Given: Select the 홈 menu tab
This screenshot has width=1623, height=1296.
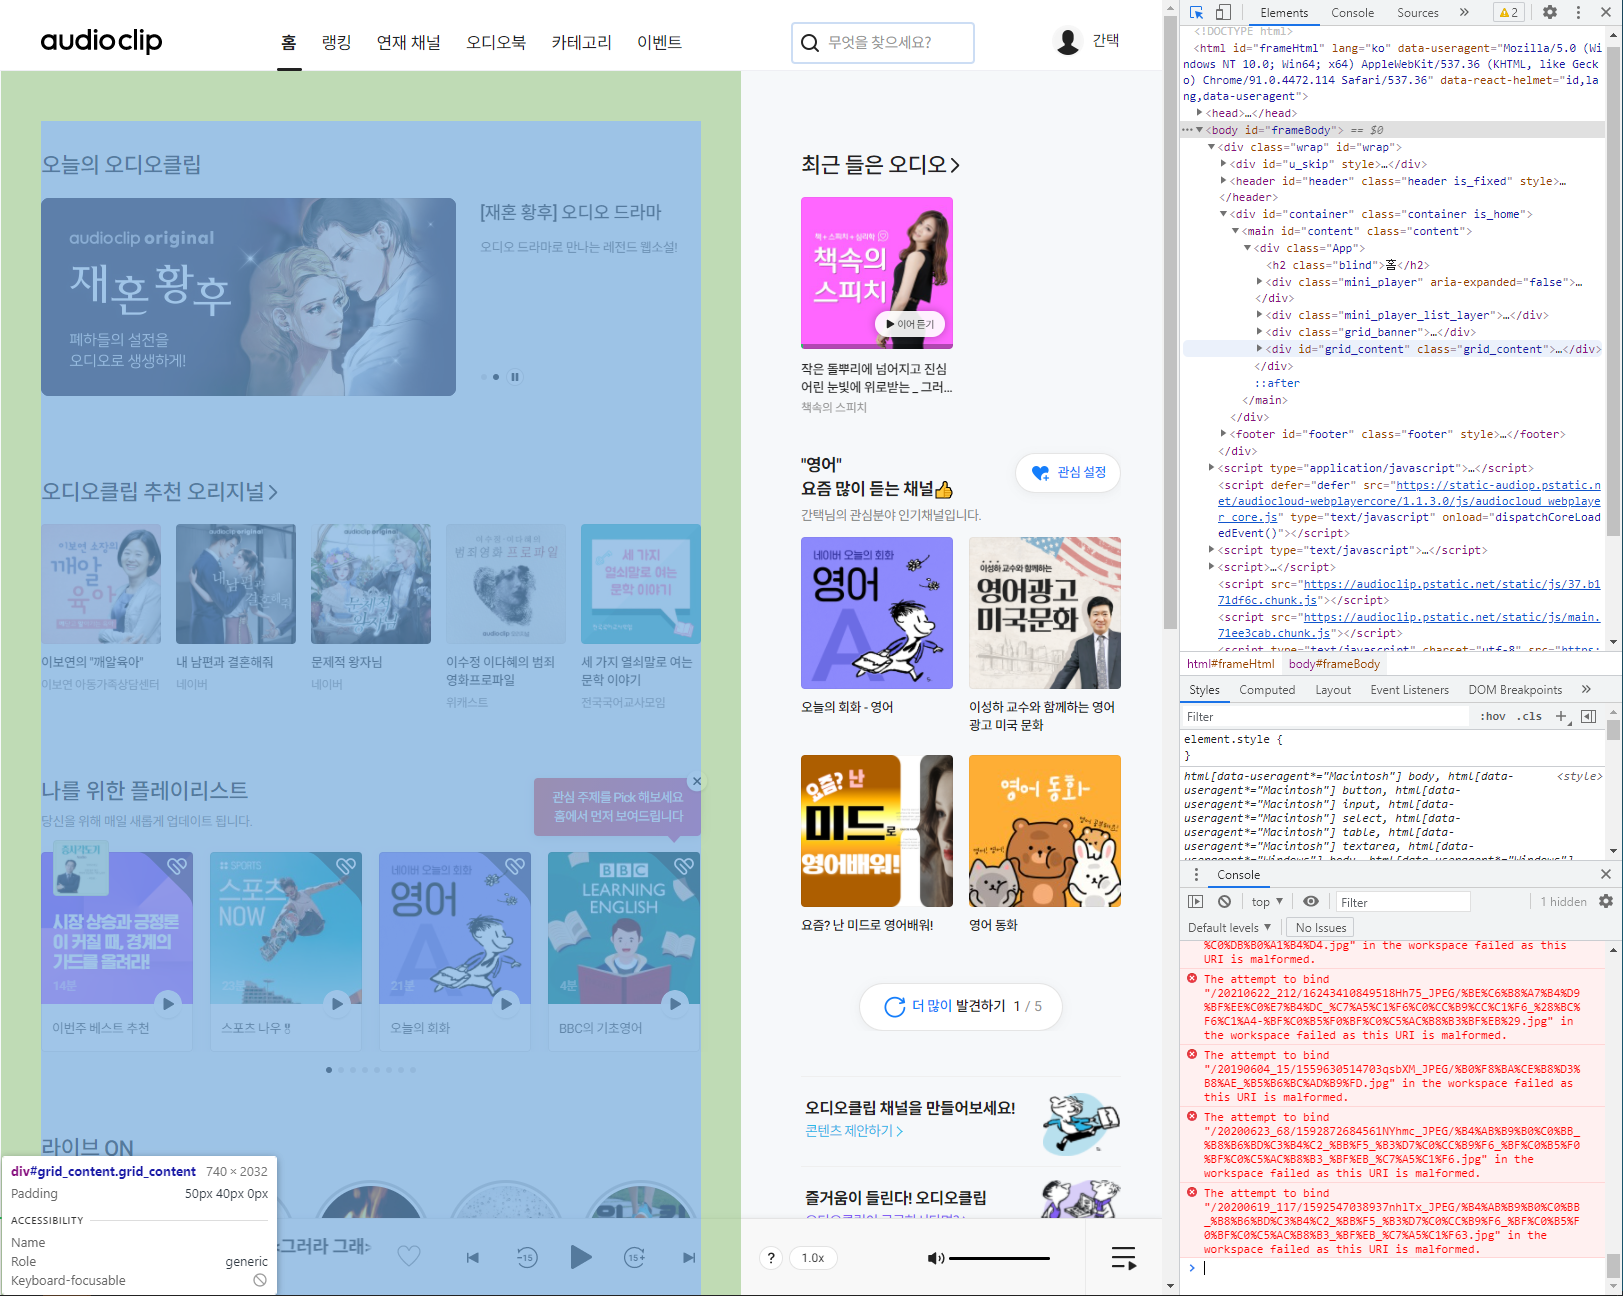Looking at the screenshot, I should point(289,42).
